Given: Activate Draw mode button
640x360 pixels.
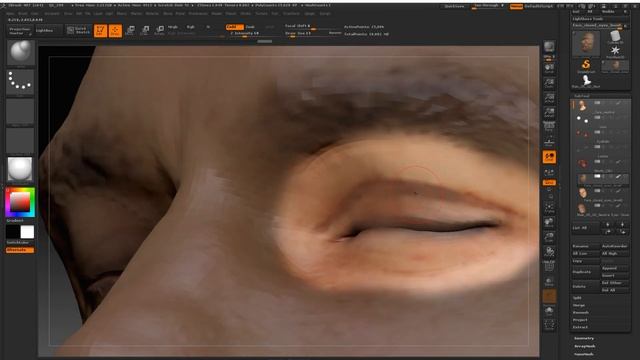Looking at the screenshot, I should pyautogui.click(x=116, y=31).
